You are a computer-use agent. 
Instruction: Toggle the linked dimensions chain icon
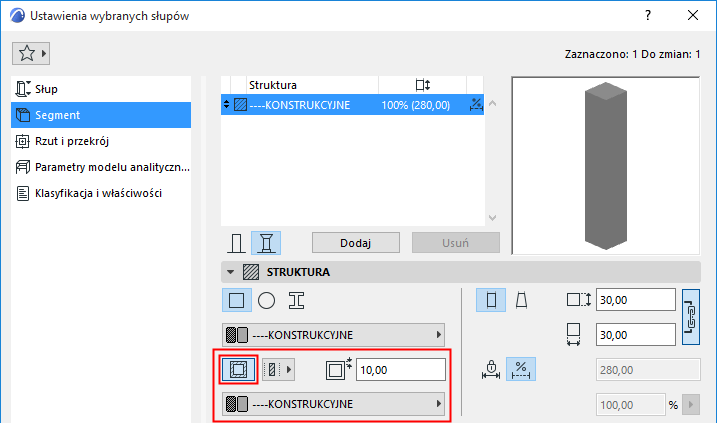(x=690, y=316)
